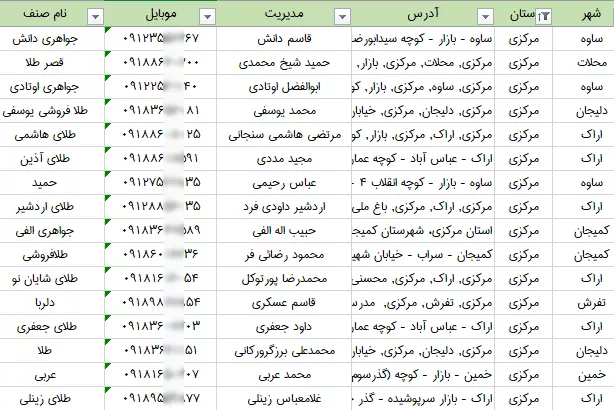The width and height of the screenshot is (614, 410).
Task: Select address cell استان مرکزی، شهرستان کمیجان
Action: [x=423, y=231]
